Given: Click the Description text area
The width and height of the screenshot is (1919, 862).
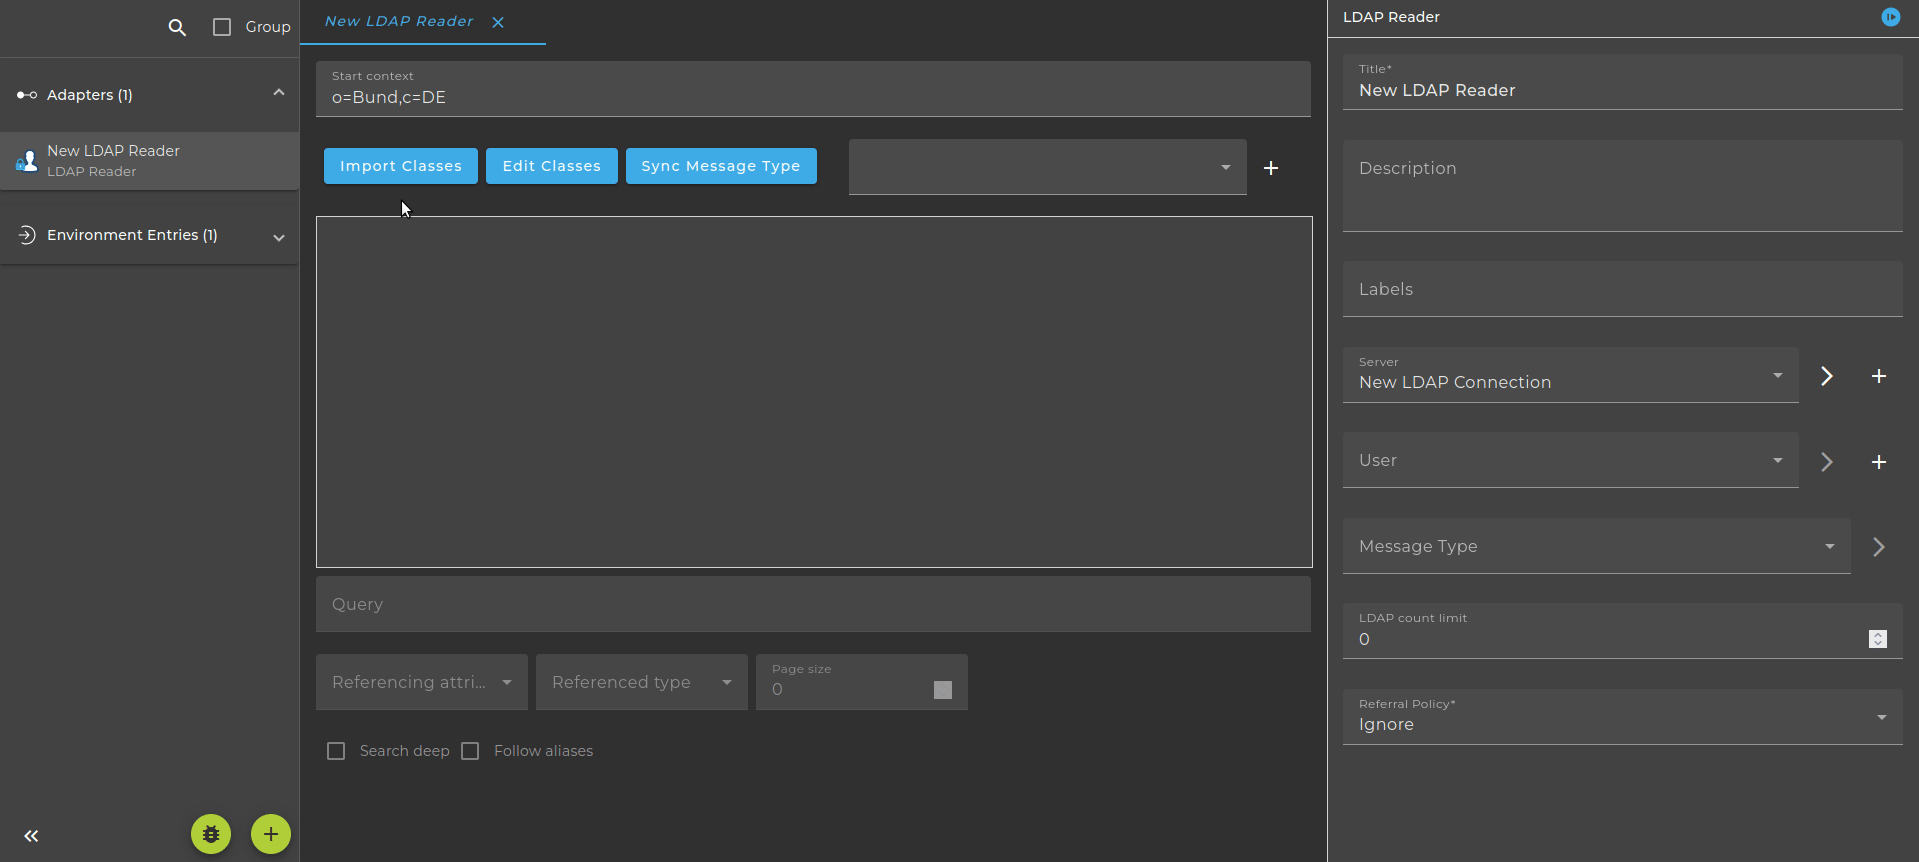Looking at the screenshot, I should pos(1622,186).
